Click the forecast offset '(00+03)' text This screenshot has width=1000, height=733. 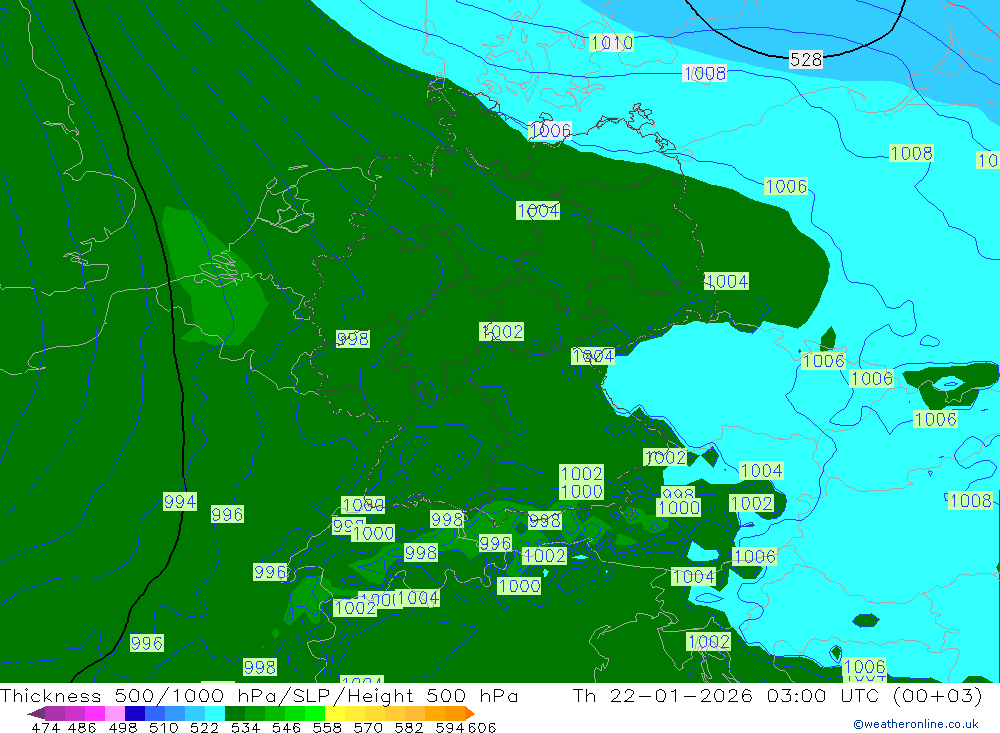pyautogui.click(x=937, y=695)
